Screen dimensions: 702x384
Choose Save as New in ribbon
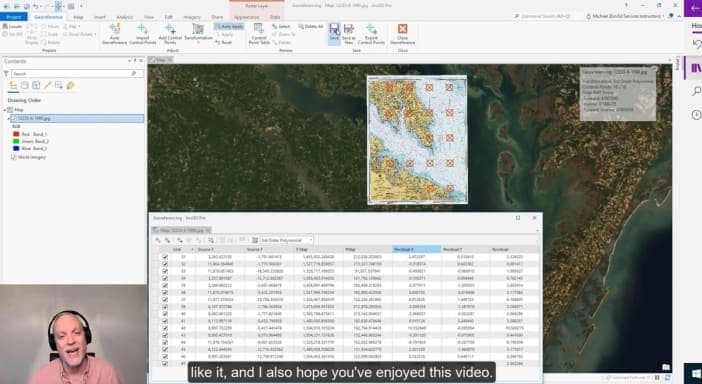pos(349,34)
